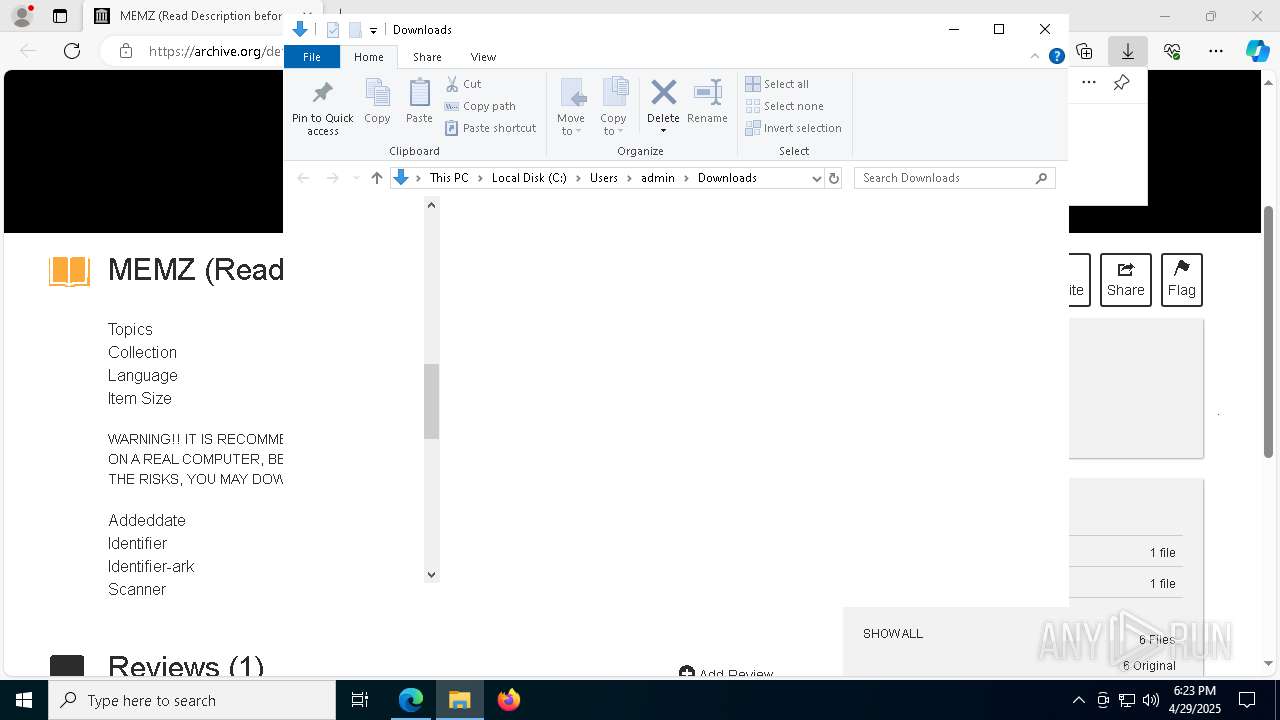Click Flag button on archive page
Image resolution: width=1280 pixels, height=720 pixels.
(x=1181, y=280)
